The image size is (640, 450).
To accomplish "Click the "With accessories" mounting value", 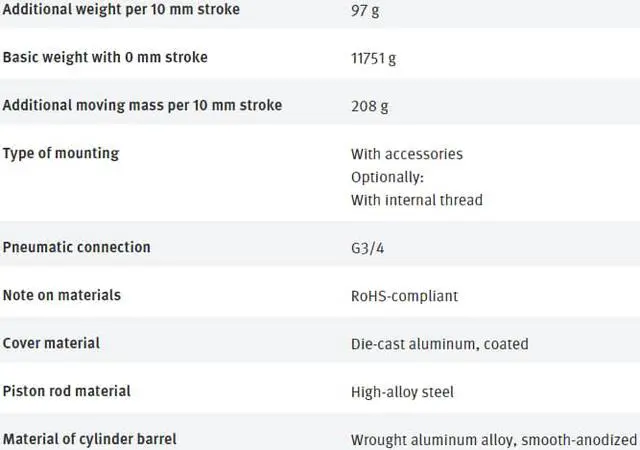I will click(x=407, y=154).
